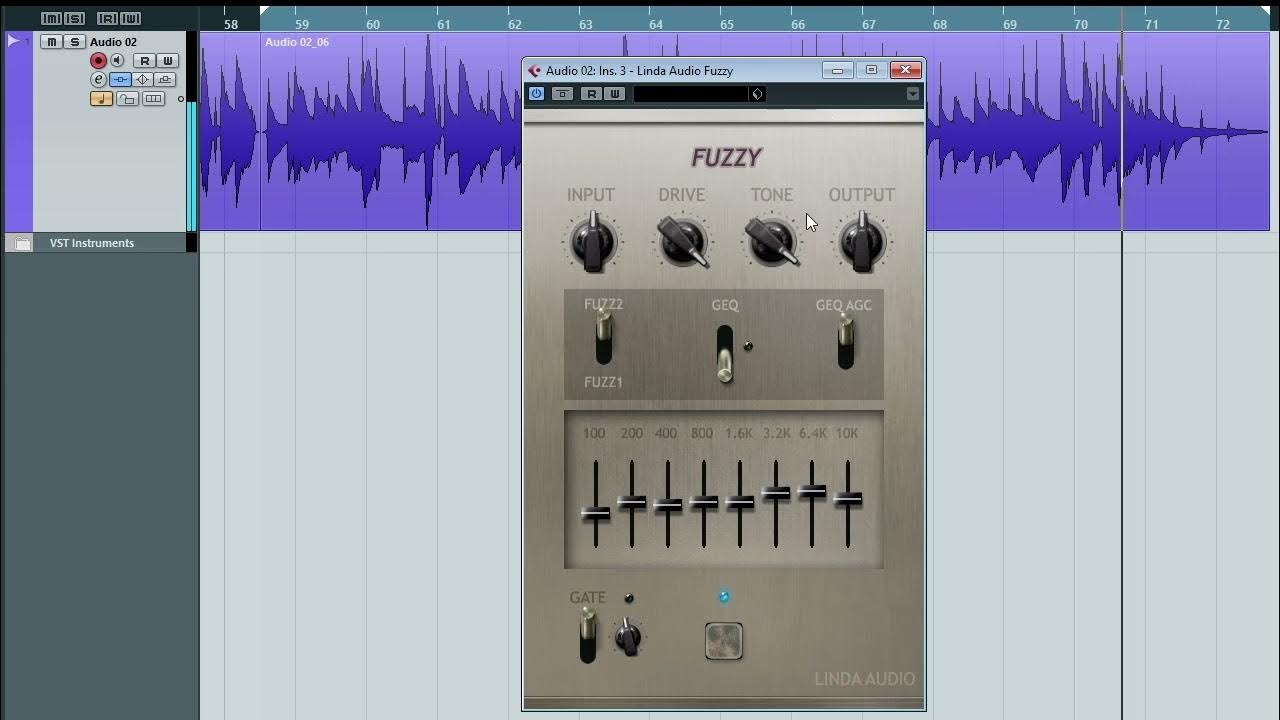Close the Linda Audio Fuzzy plugin window
The width and height of the screenshot is (1280, 720).
(905, 70)
